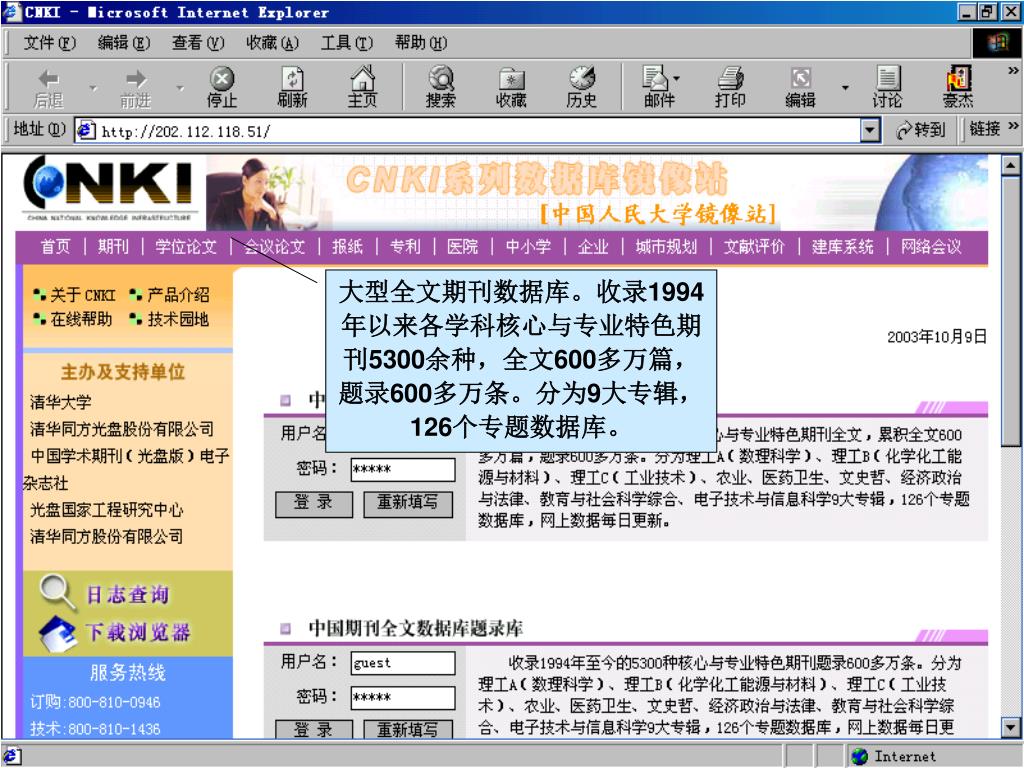
Task: Click the 转到 go icon button
Action: [921, 130]
